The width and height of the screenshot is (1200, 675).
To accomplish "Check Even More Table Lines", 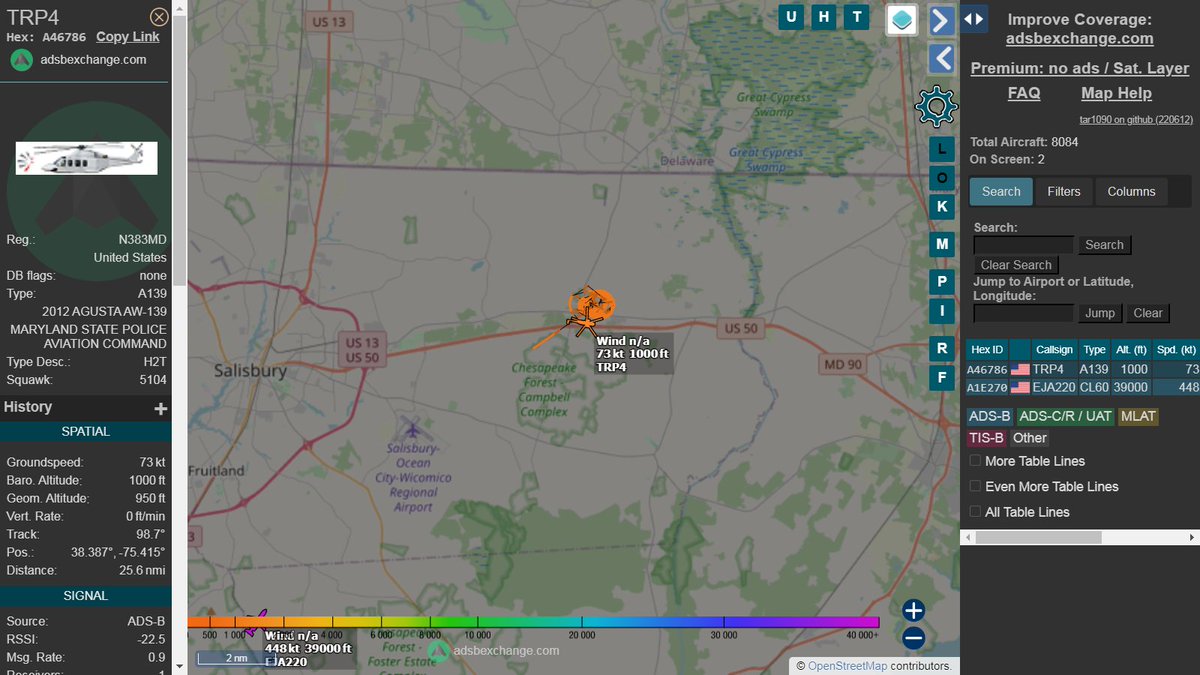I will coord(975,486).
